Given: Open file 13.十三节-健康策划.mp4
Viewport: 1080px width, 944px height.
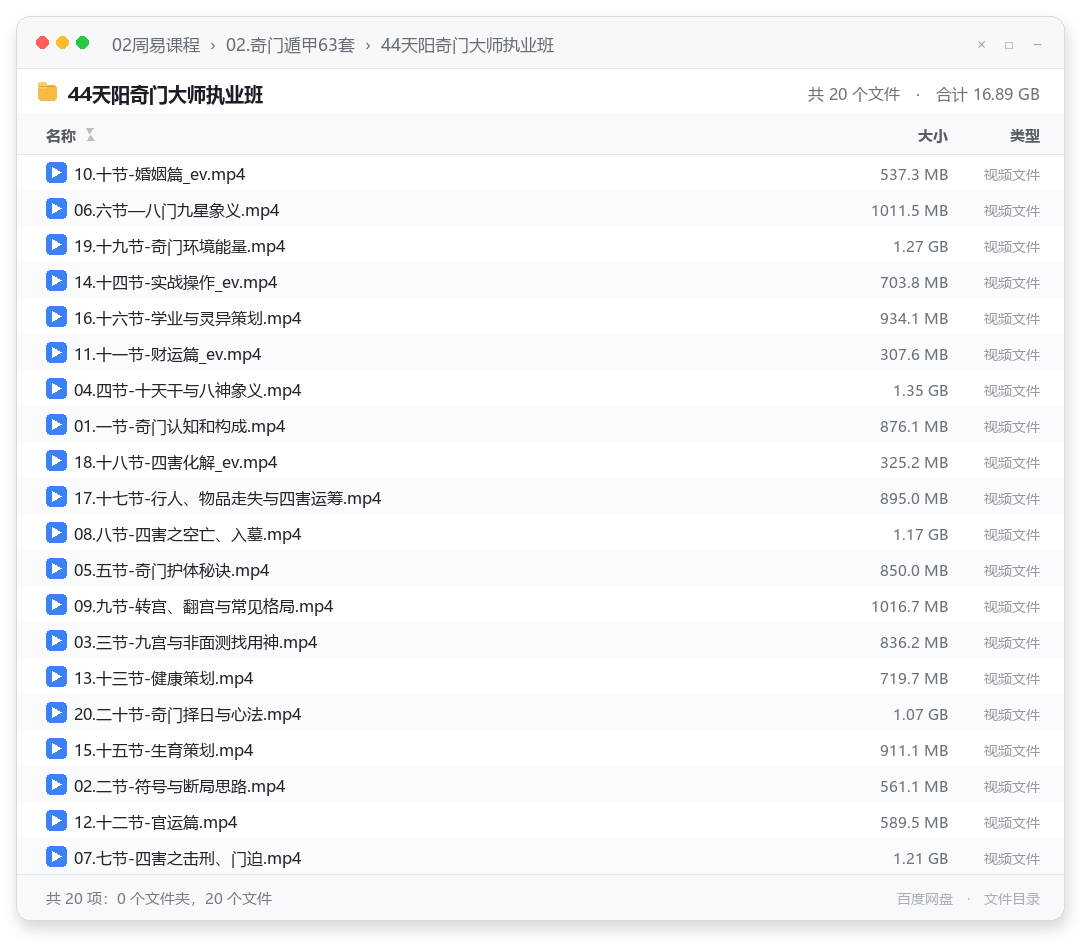Looking at the screenshot, I should click(163, 678).
